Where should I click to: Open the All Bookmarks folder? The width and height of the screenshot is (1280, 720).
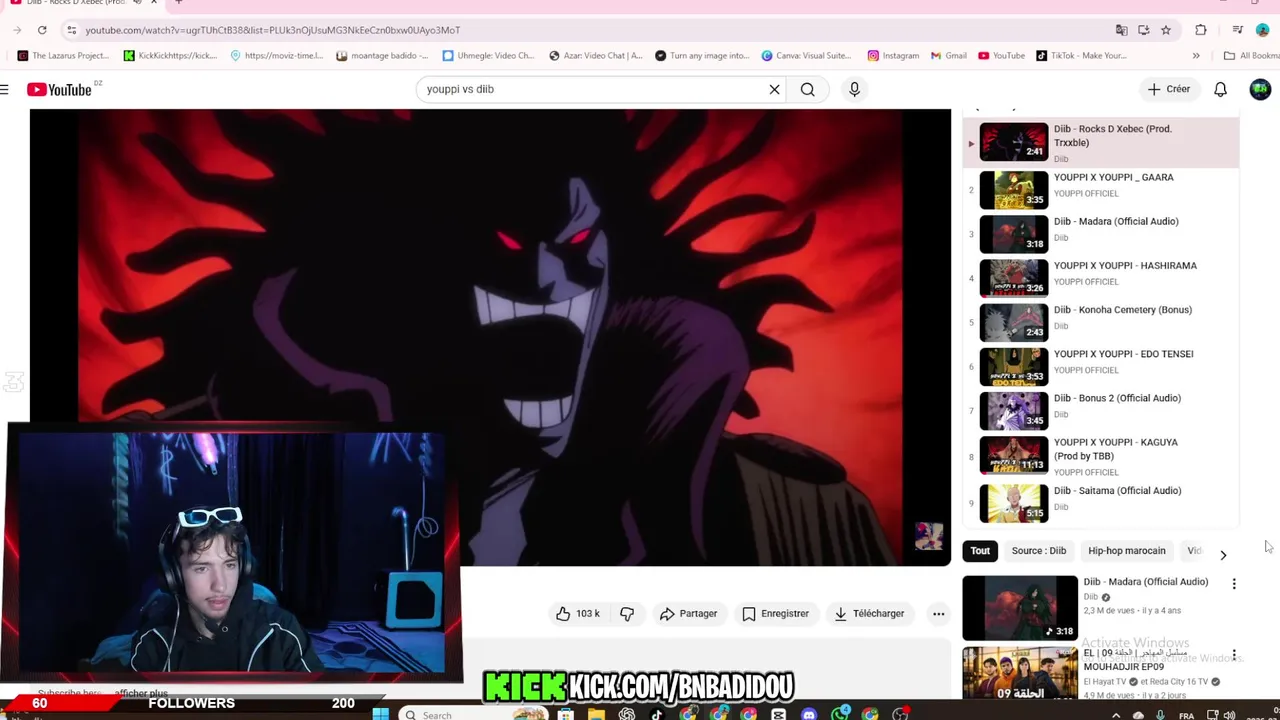1251,55
